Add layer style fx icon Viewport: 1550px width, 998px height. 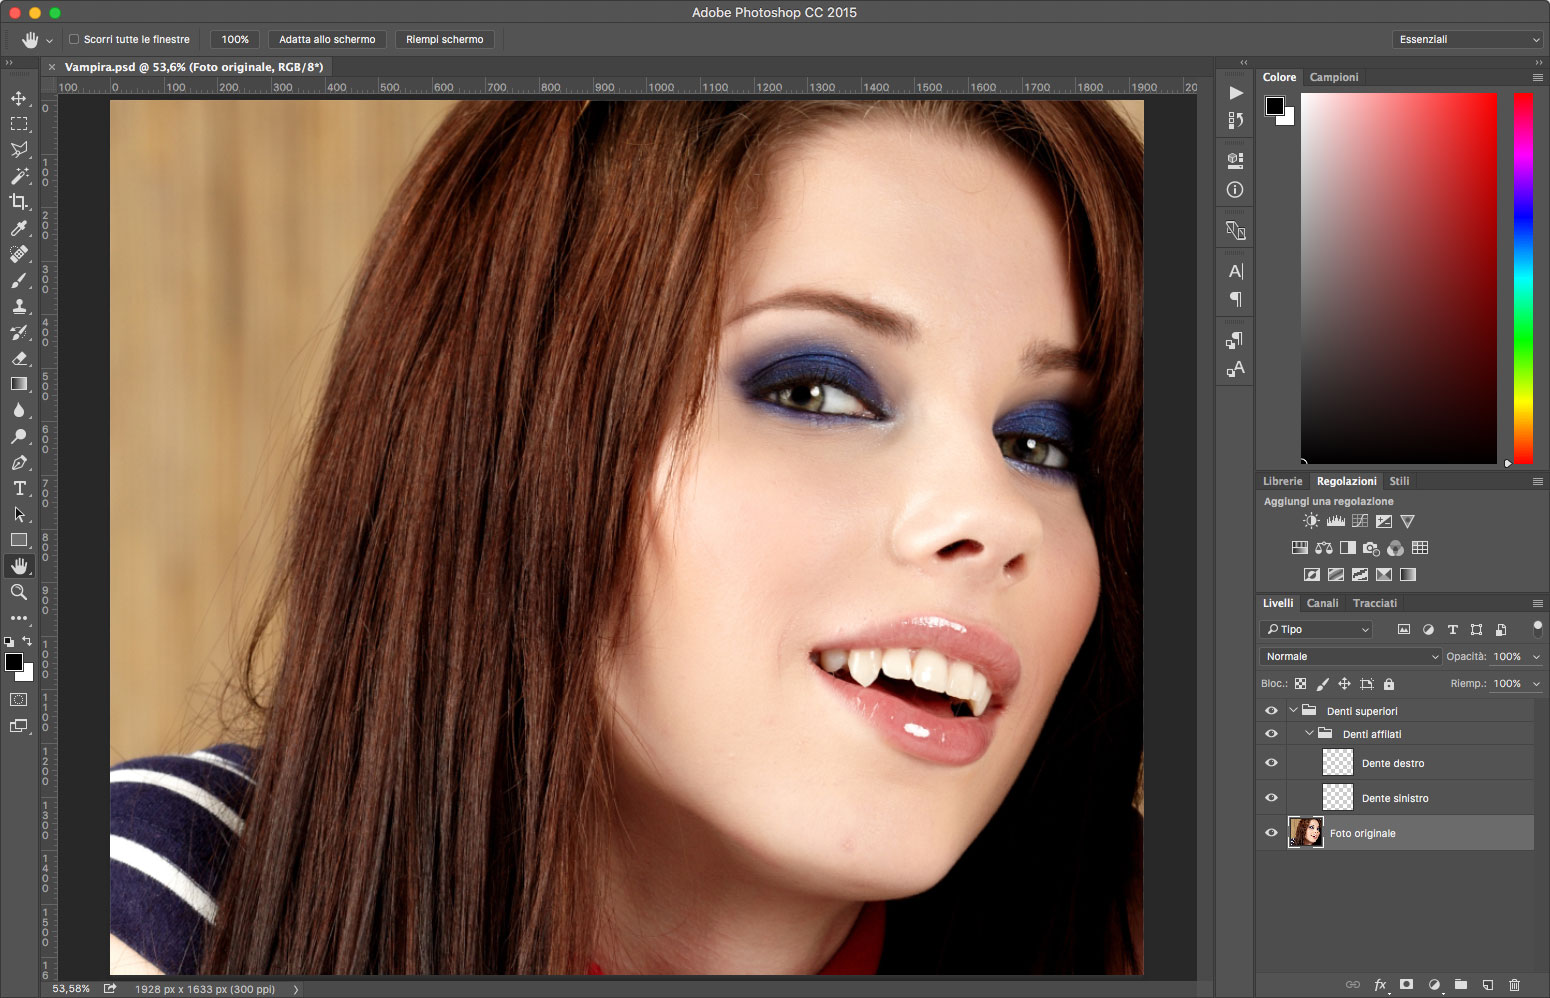tap(1380, 985)
